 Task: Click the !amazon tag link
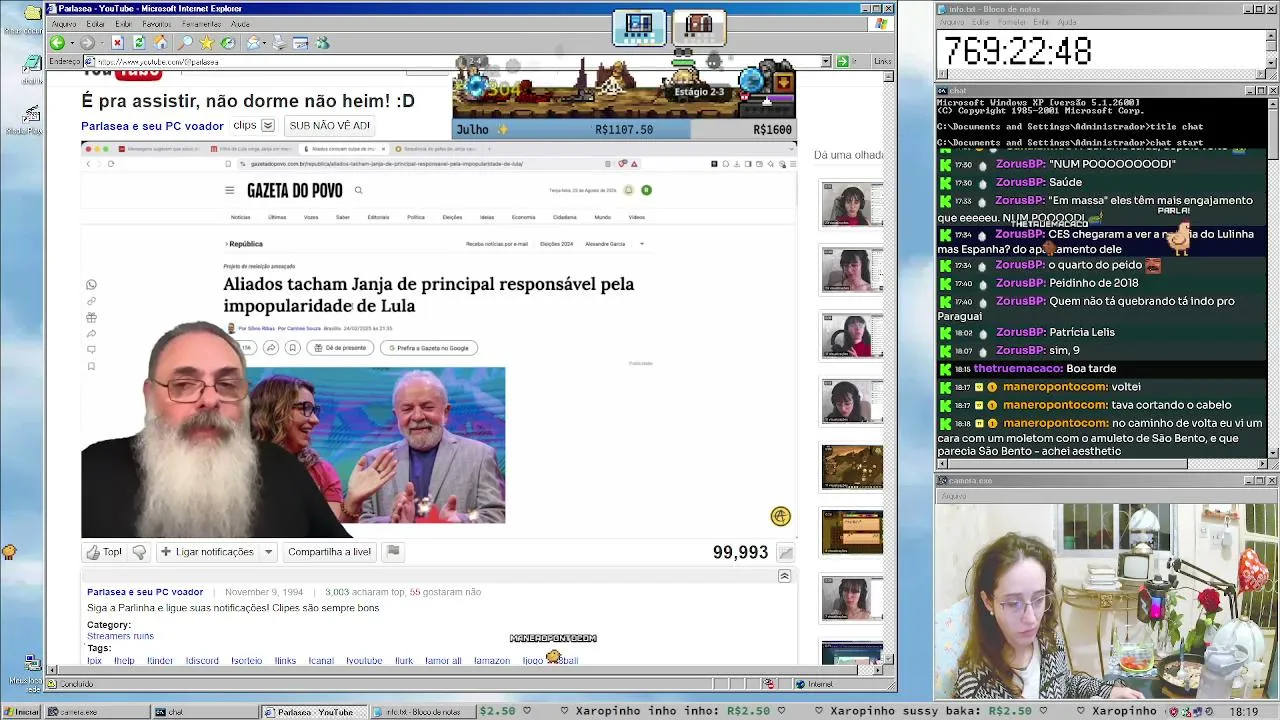tap(492, 661)
